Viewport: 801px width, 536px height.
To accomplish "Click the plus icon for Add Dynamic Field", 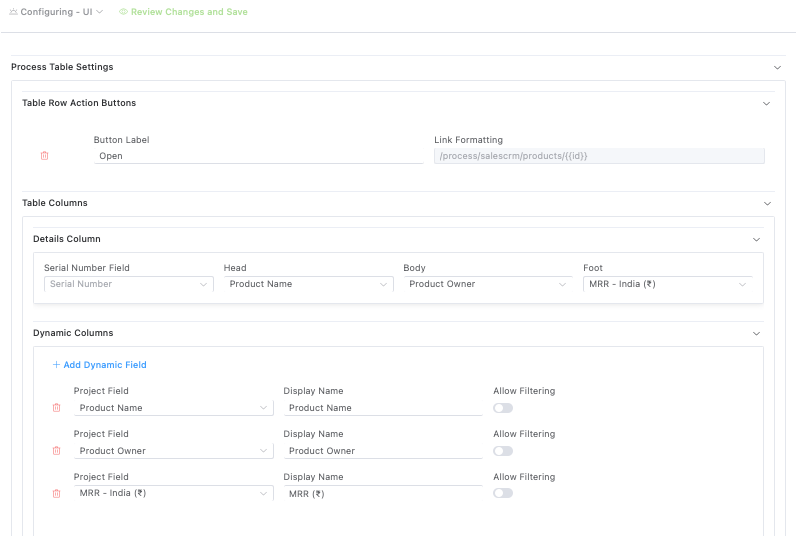I will coord(56,364).
